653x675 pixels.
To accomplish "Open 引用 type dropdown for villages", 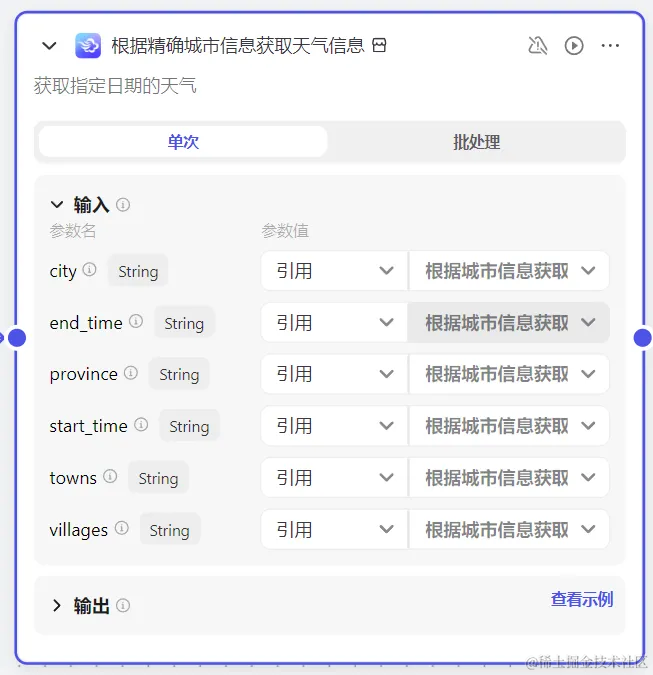I will click(x=334, y=529).
